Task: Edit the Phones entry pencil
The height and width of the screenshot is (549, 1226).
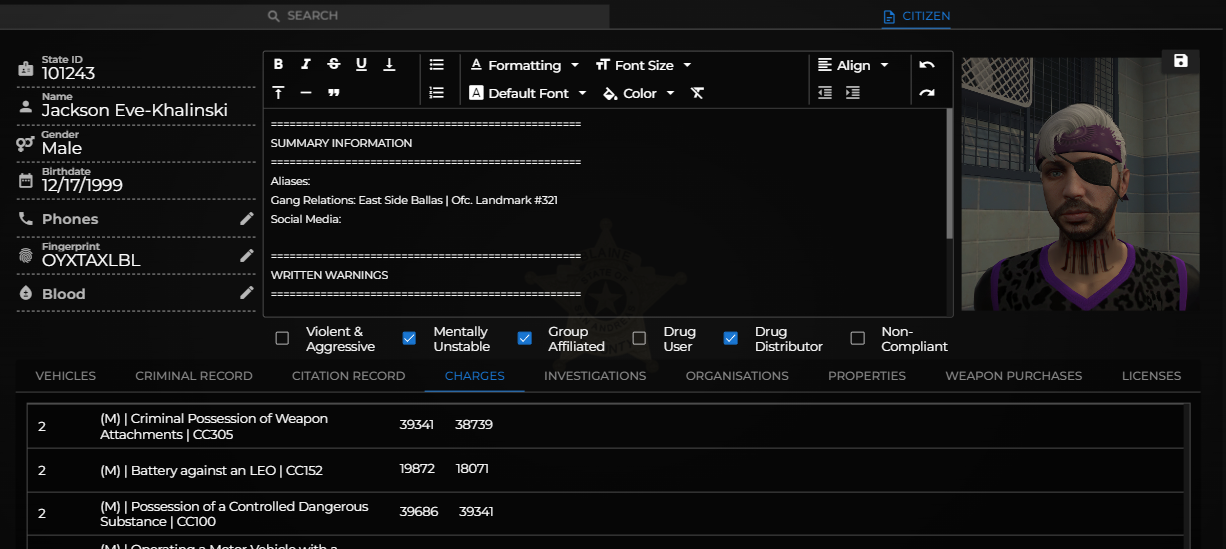Action: [x=247, y=219]
